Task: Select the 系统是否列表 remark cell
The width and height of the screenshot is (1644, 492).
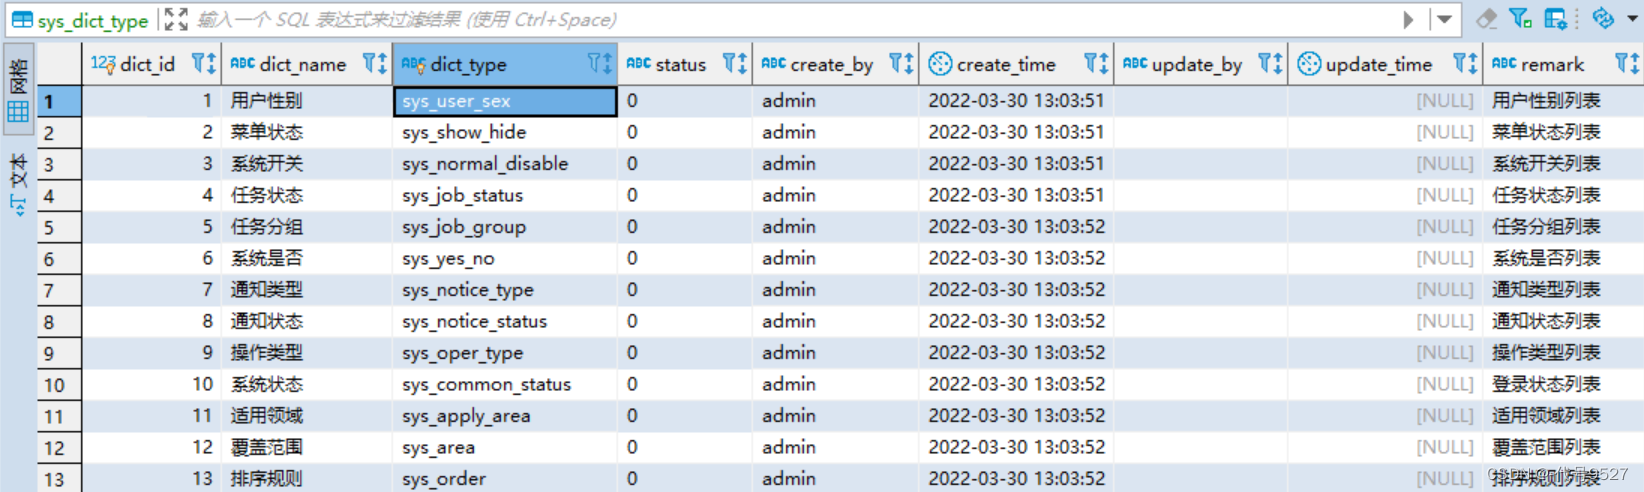Action: pos(1563,258)
